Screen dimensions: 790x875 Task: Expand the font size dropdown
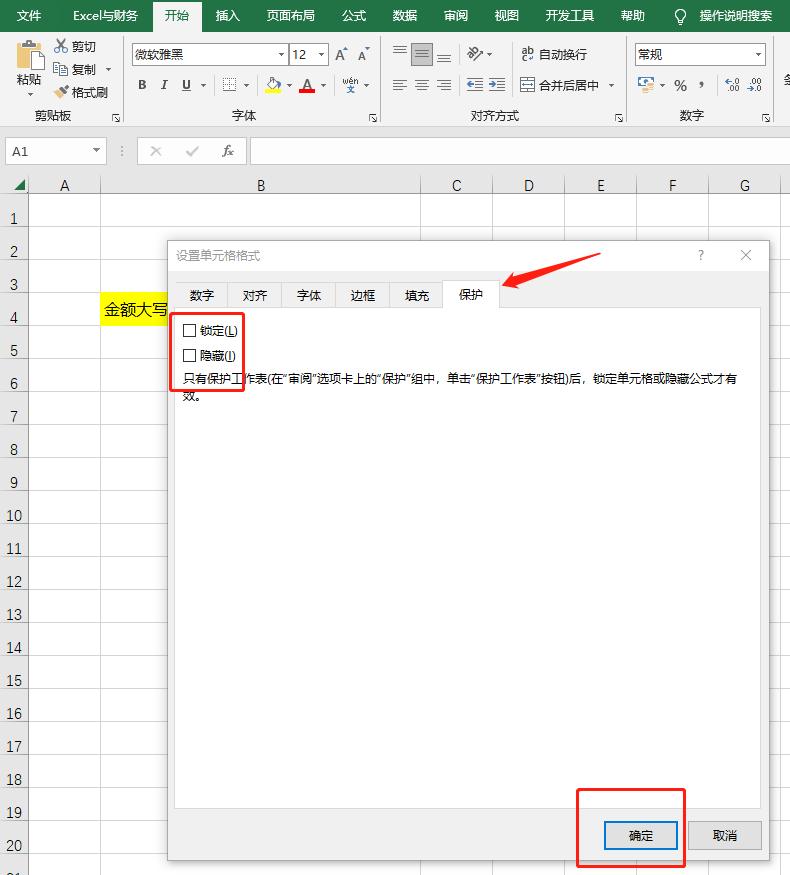pyautogui.click(x=321, y=55)
